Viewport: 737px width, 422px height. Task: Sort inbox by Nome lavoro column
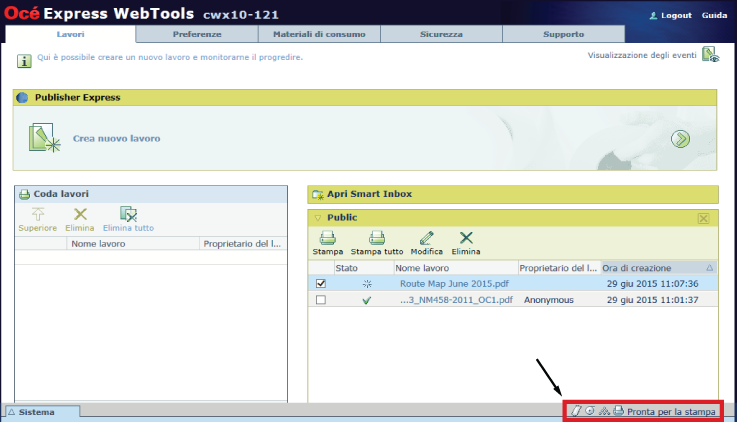point(456,268)
